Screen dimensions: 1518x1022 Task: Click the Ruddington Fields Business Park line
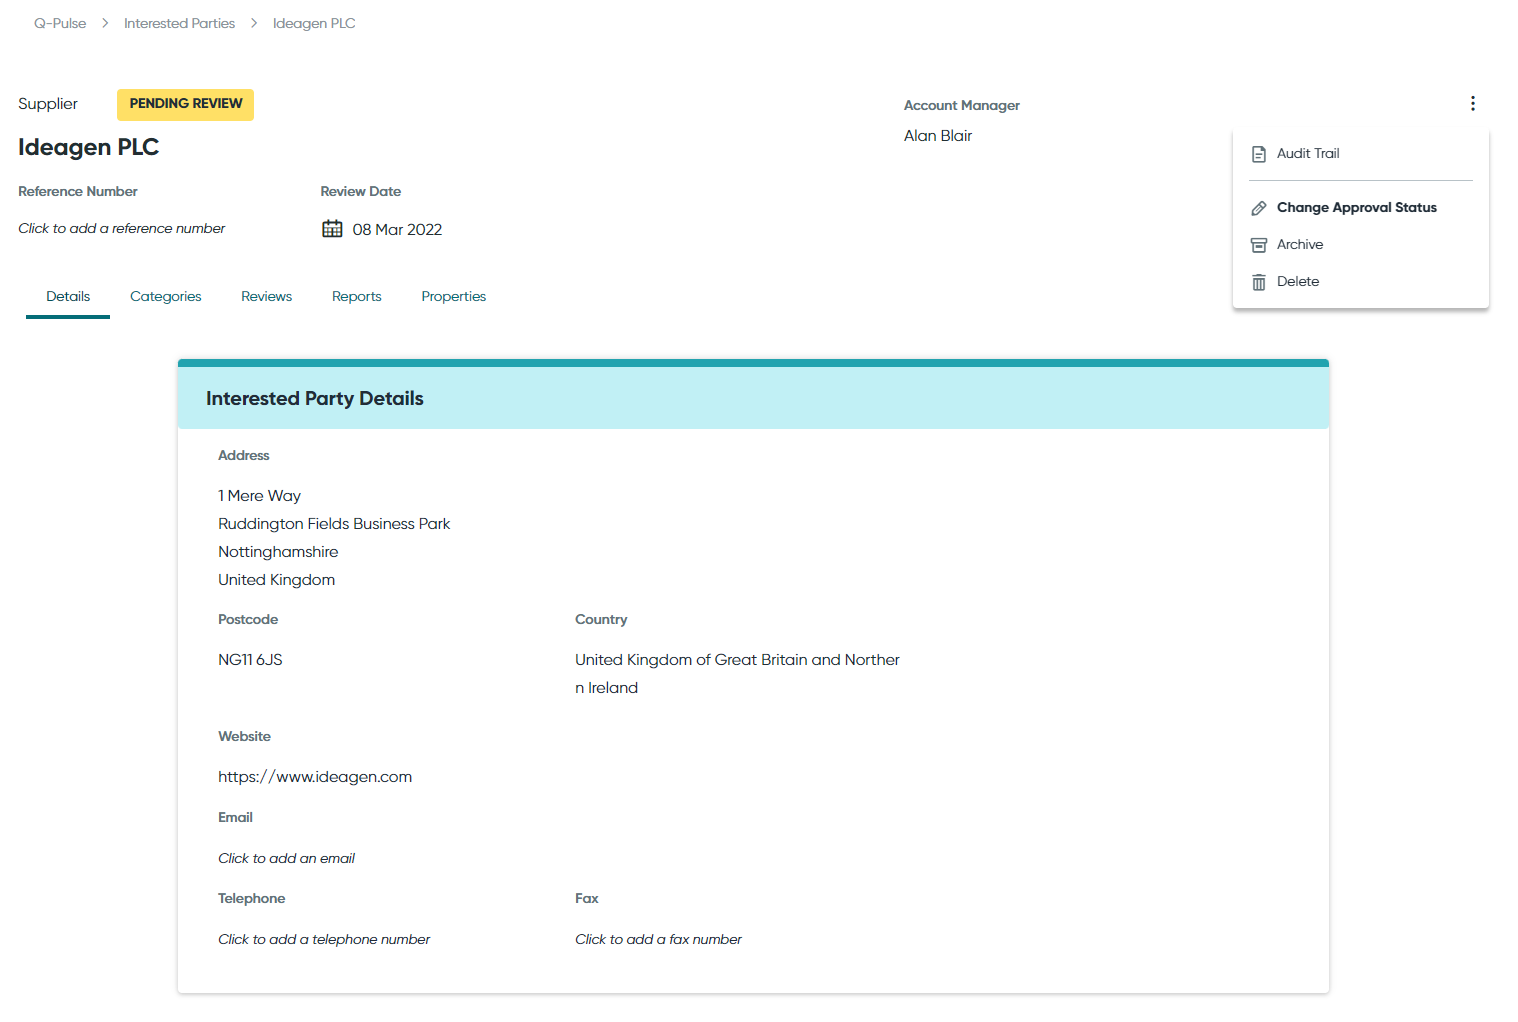tap(334, 524)
